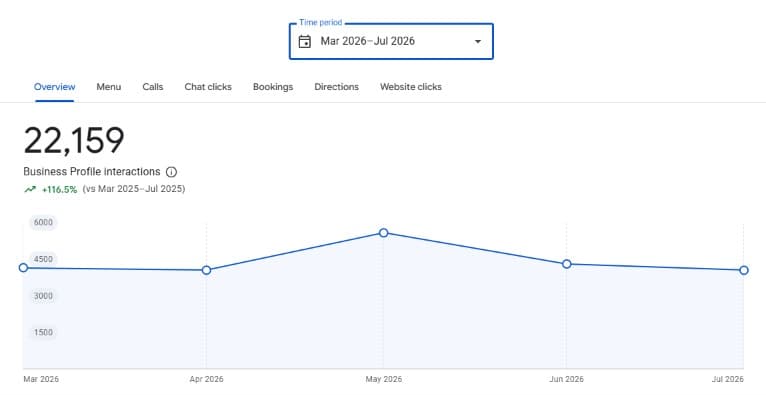Click the May 2026 x-axis label
The height and width of the screenshot is (395, 766).
pos(383,379)
